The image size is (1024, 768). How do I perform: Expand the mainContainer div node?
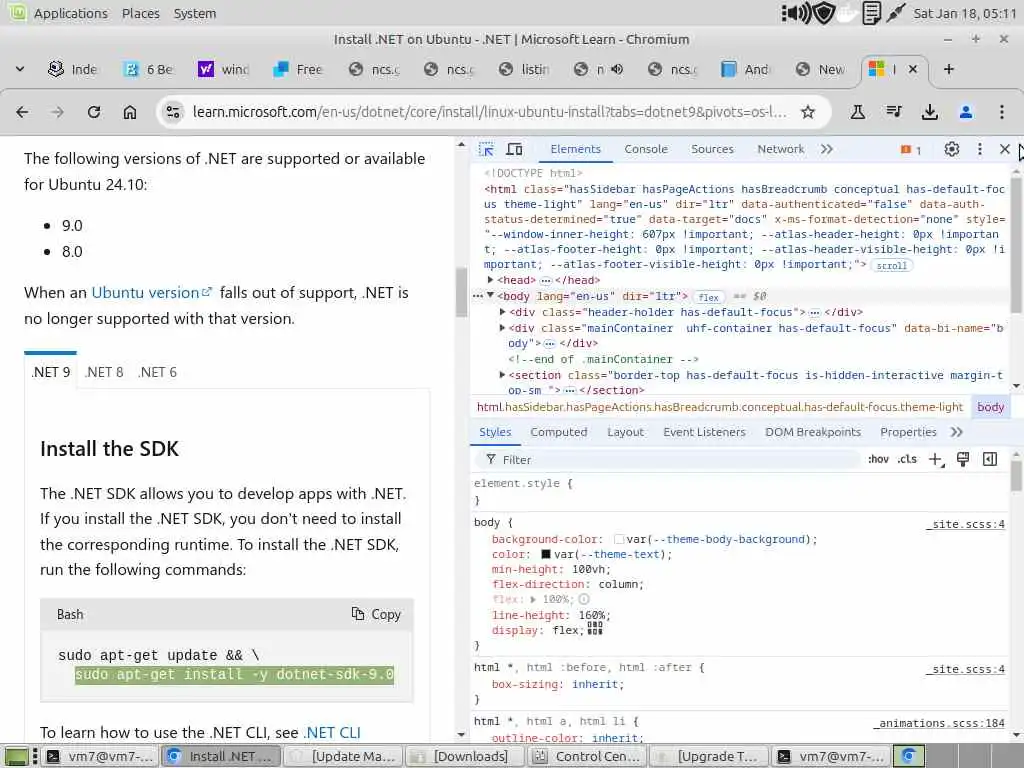(502, 328)
